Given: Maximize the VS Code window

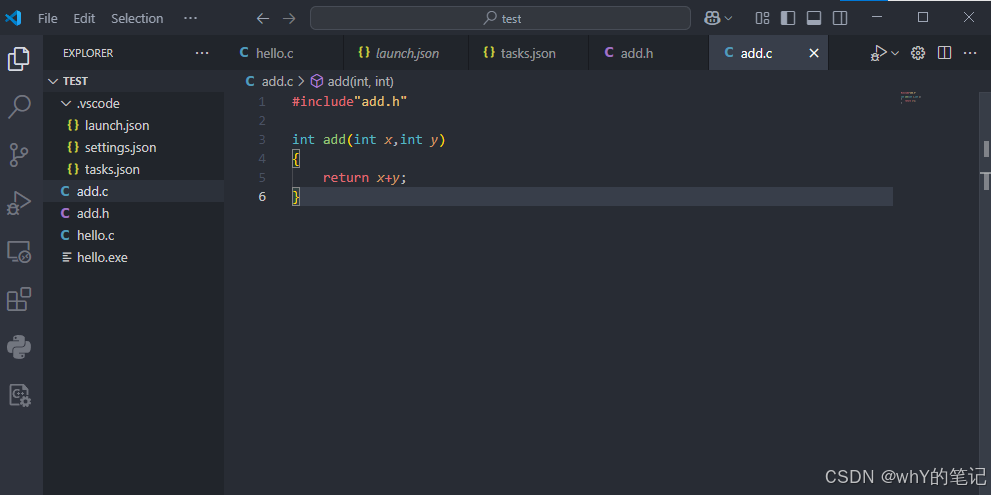Looking at the screenshot, I should point(923,17).
